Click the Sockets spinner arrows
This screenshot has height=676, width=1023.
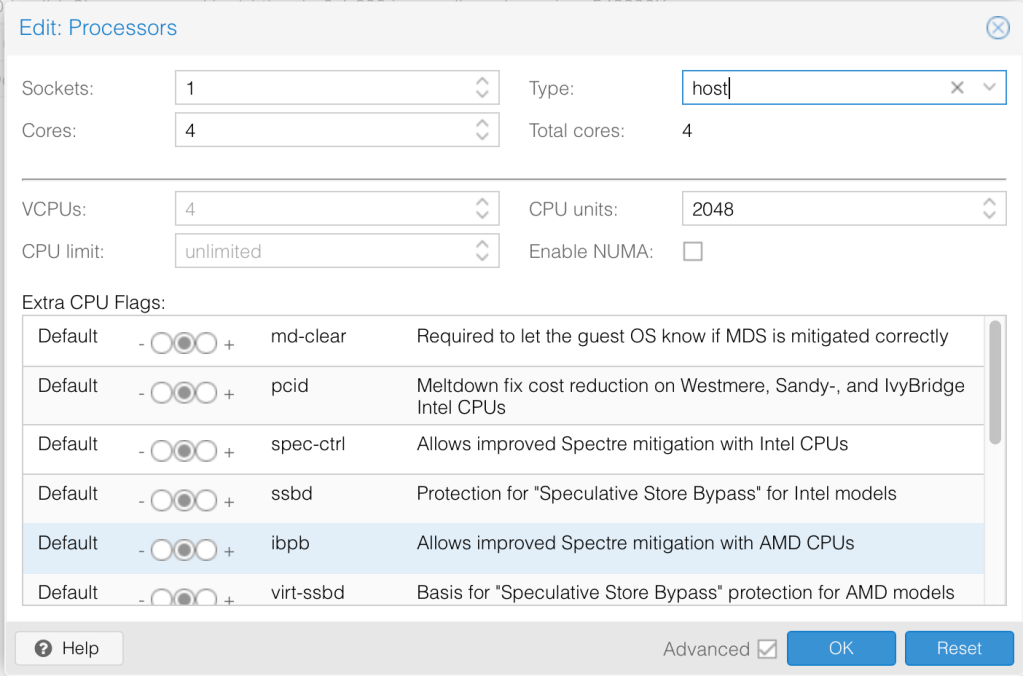click(x=482, y=88)
